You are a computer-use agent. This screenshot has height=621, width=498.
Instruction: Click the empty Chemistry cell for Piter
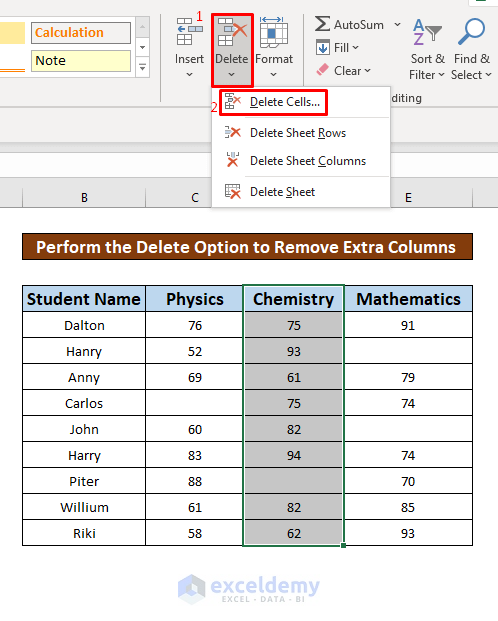click(294, 481)
